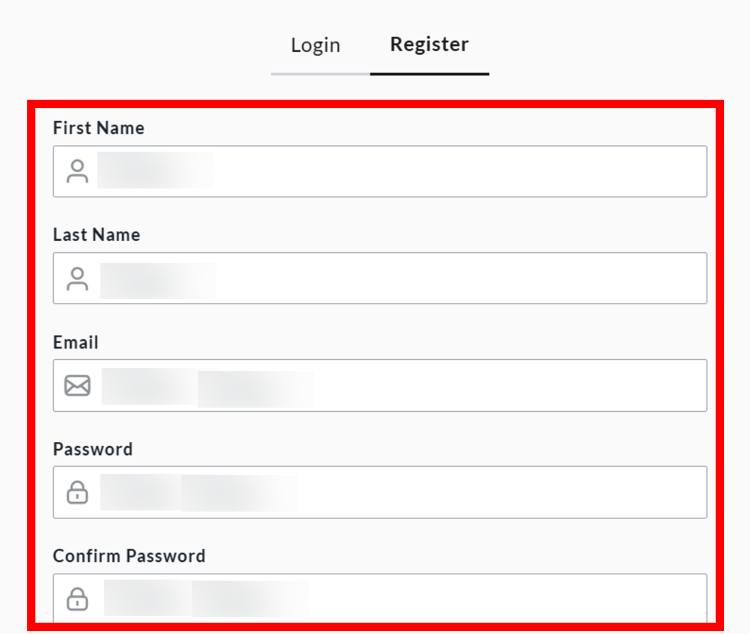Click the blurred placeholder text in Email field
Image resolution: width=750 pixels, height=634 pixels.
coord(208,387)
